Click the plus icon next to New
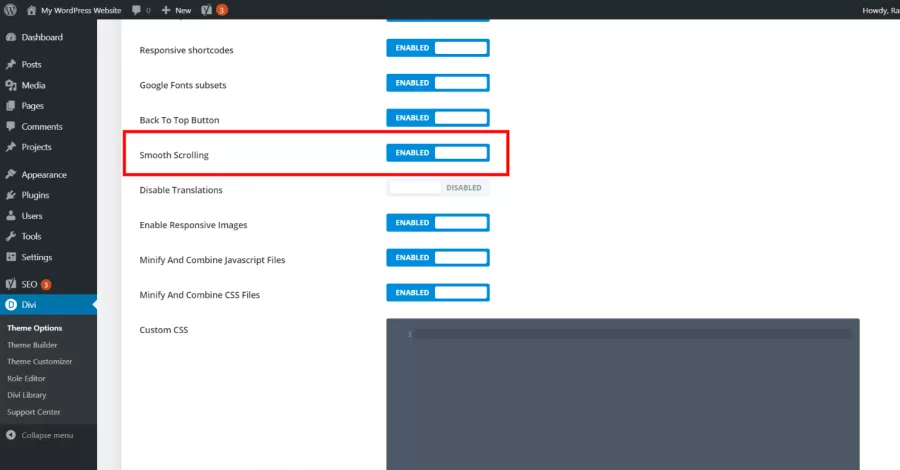 [166, 10]
